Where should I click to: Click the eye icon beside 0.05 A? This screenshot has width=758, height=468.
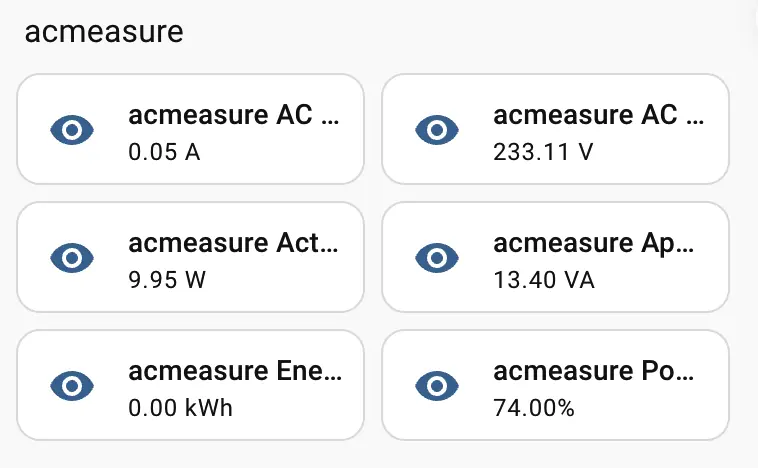click(x=71, y=129)
